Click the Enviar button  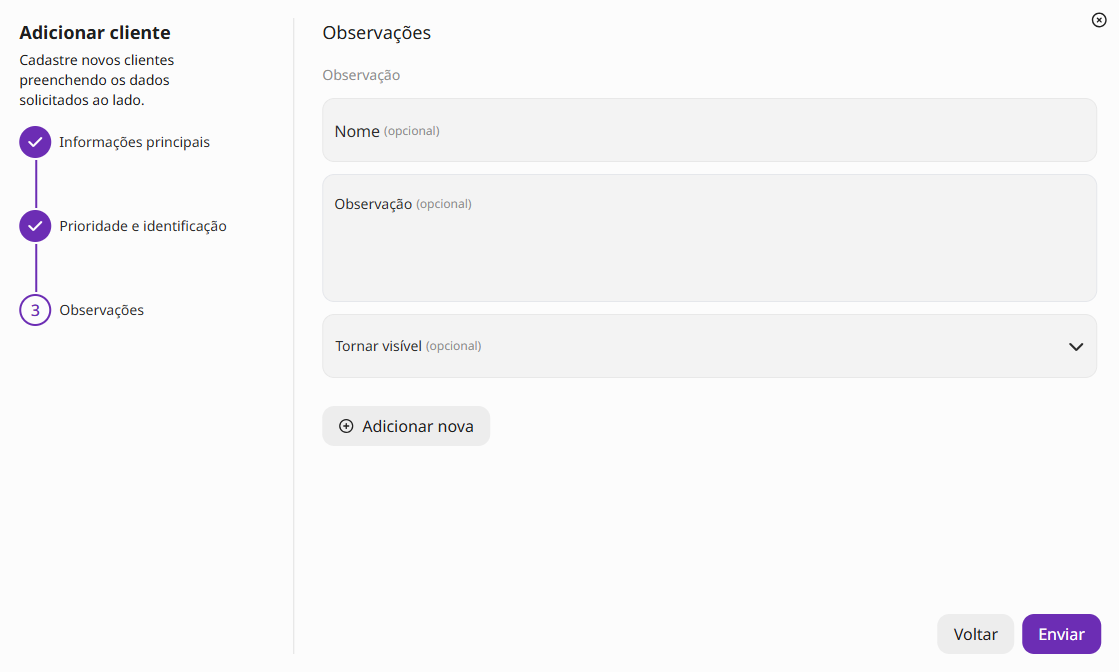[1061, 633]
